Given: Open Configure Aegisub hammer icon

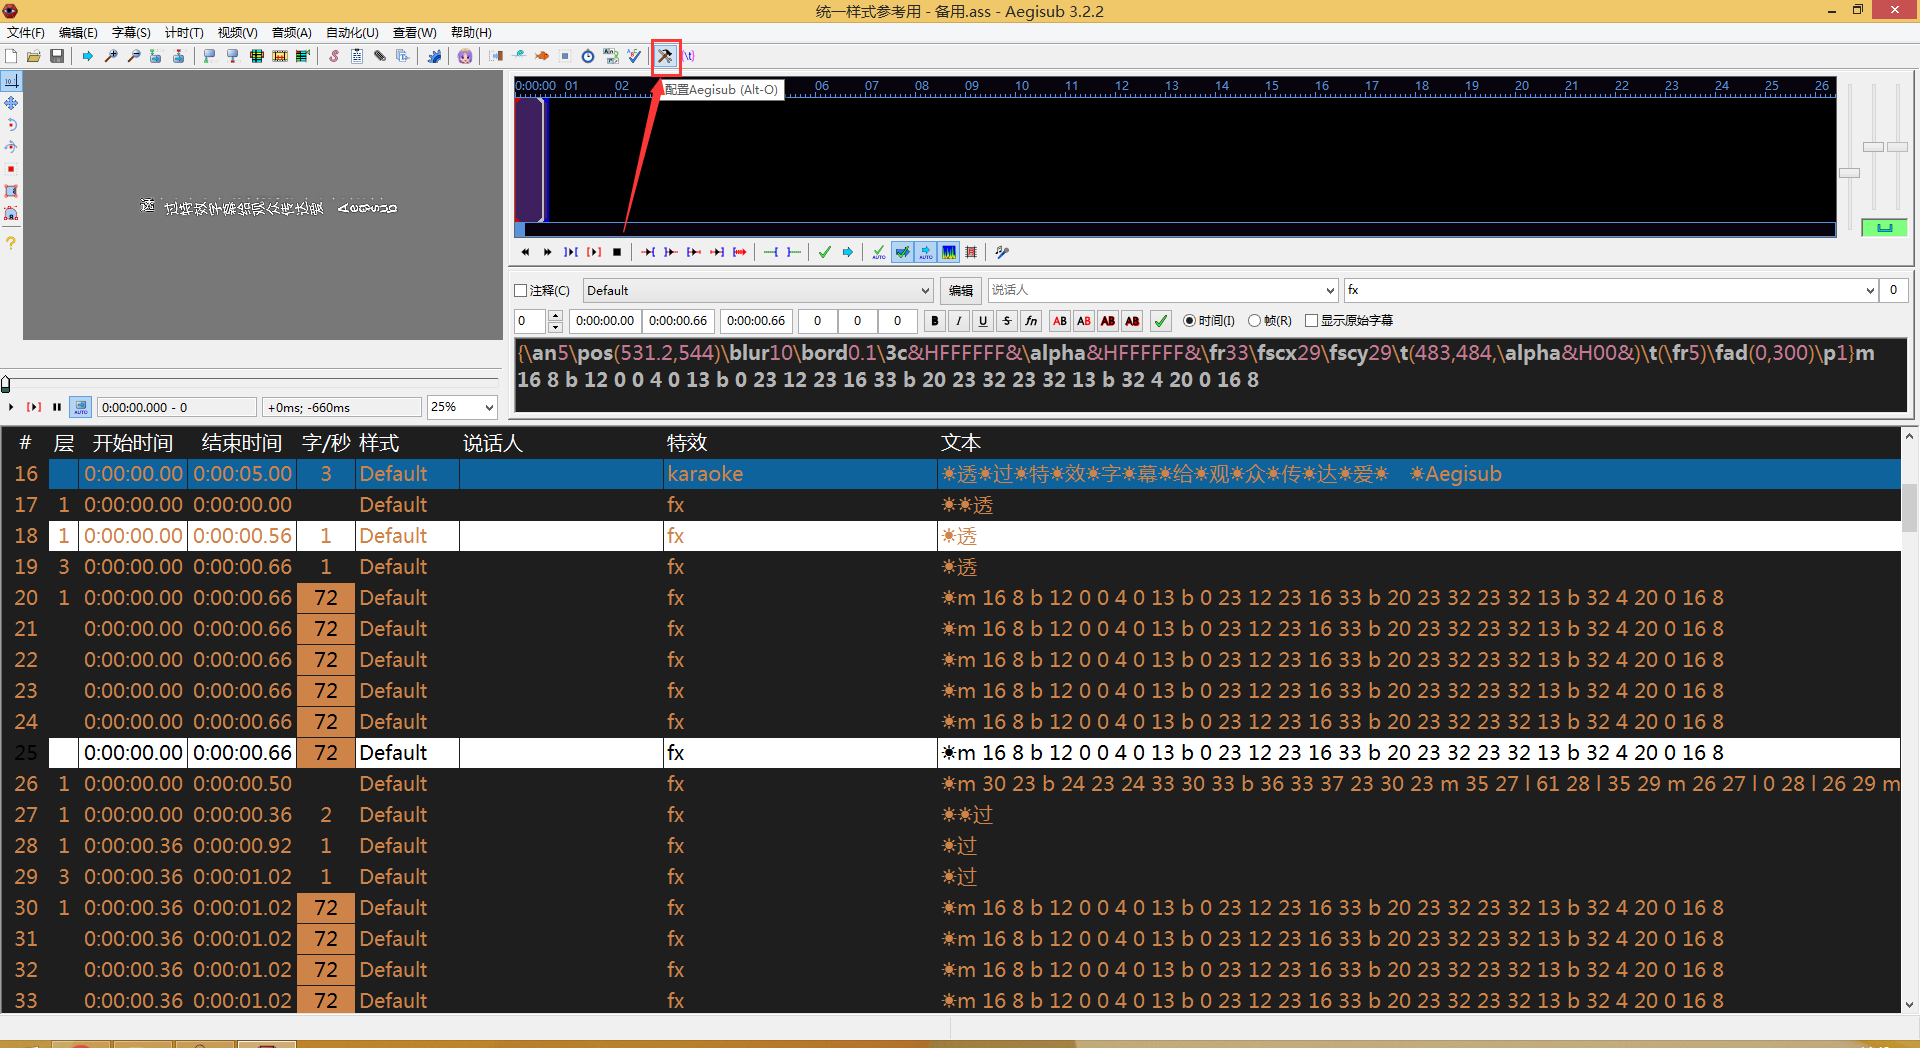Looking at the screenshot, I should tap(666, 56).
